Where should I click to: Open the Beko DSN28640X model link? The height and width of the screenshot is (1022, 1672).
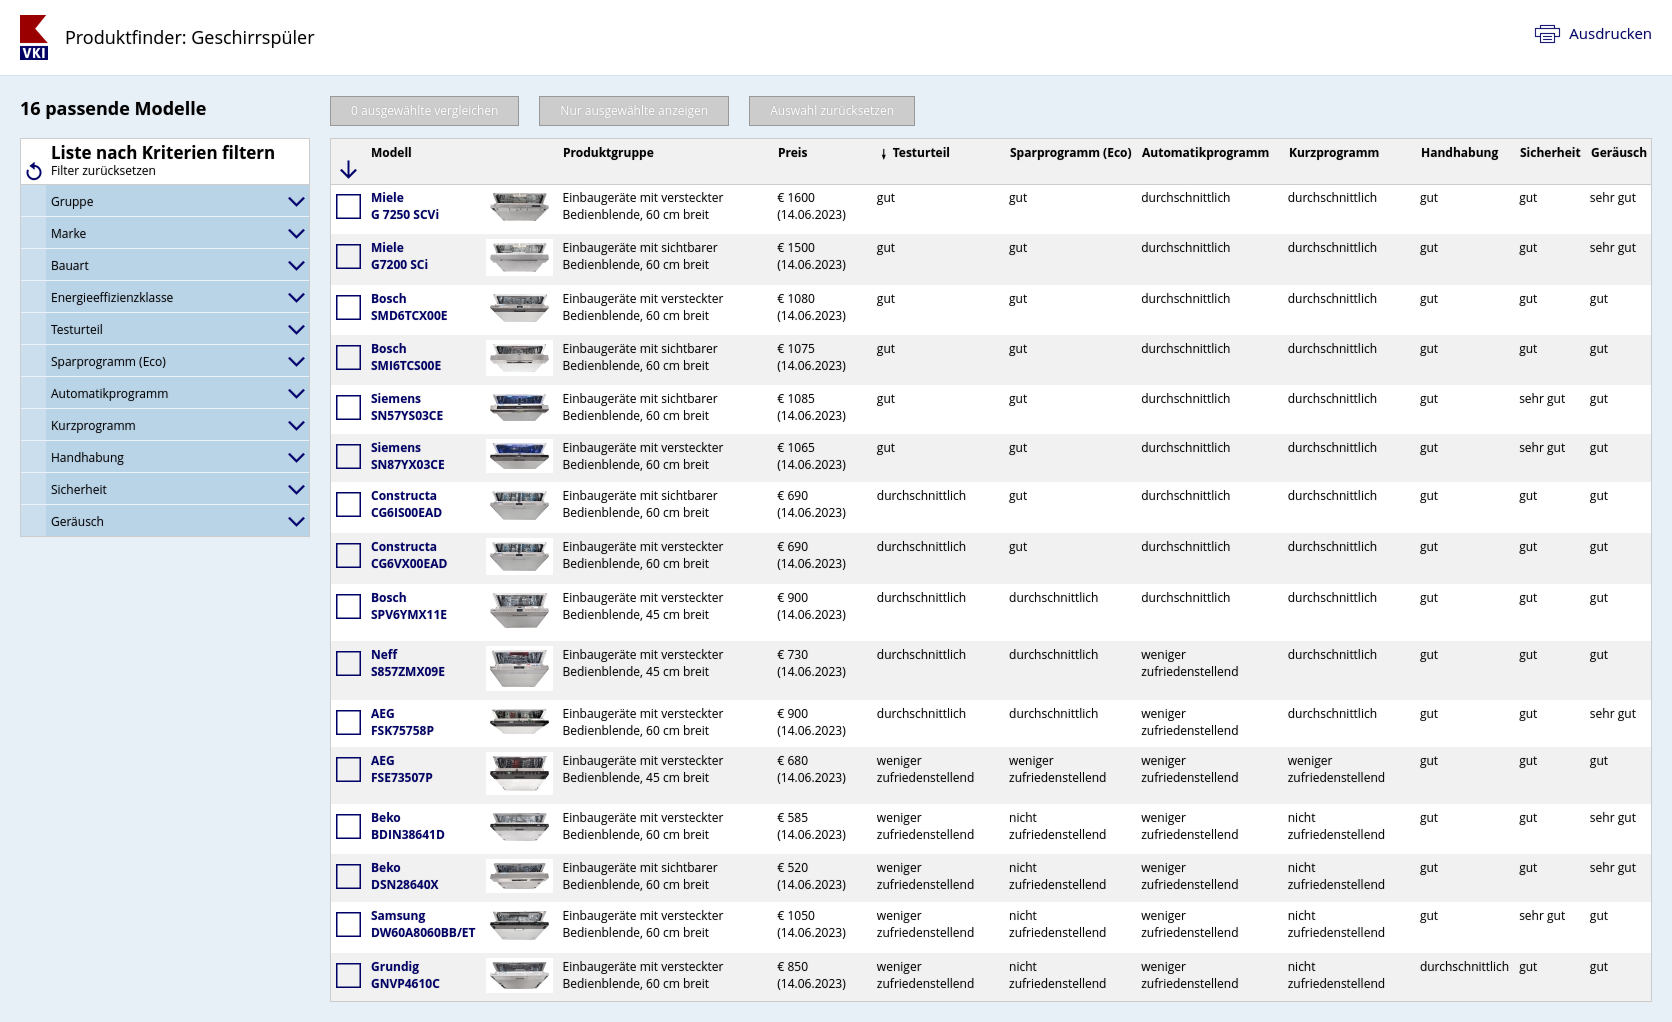pos(405,876)
